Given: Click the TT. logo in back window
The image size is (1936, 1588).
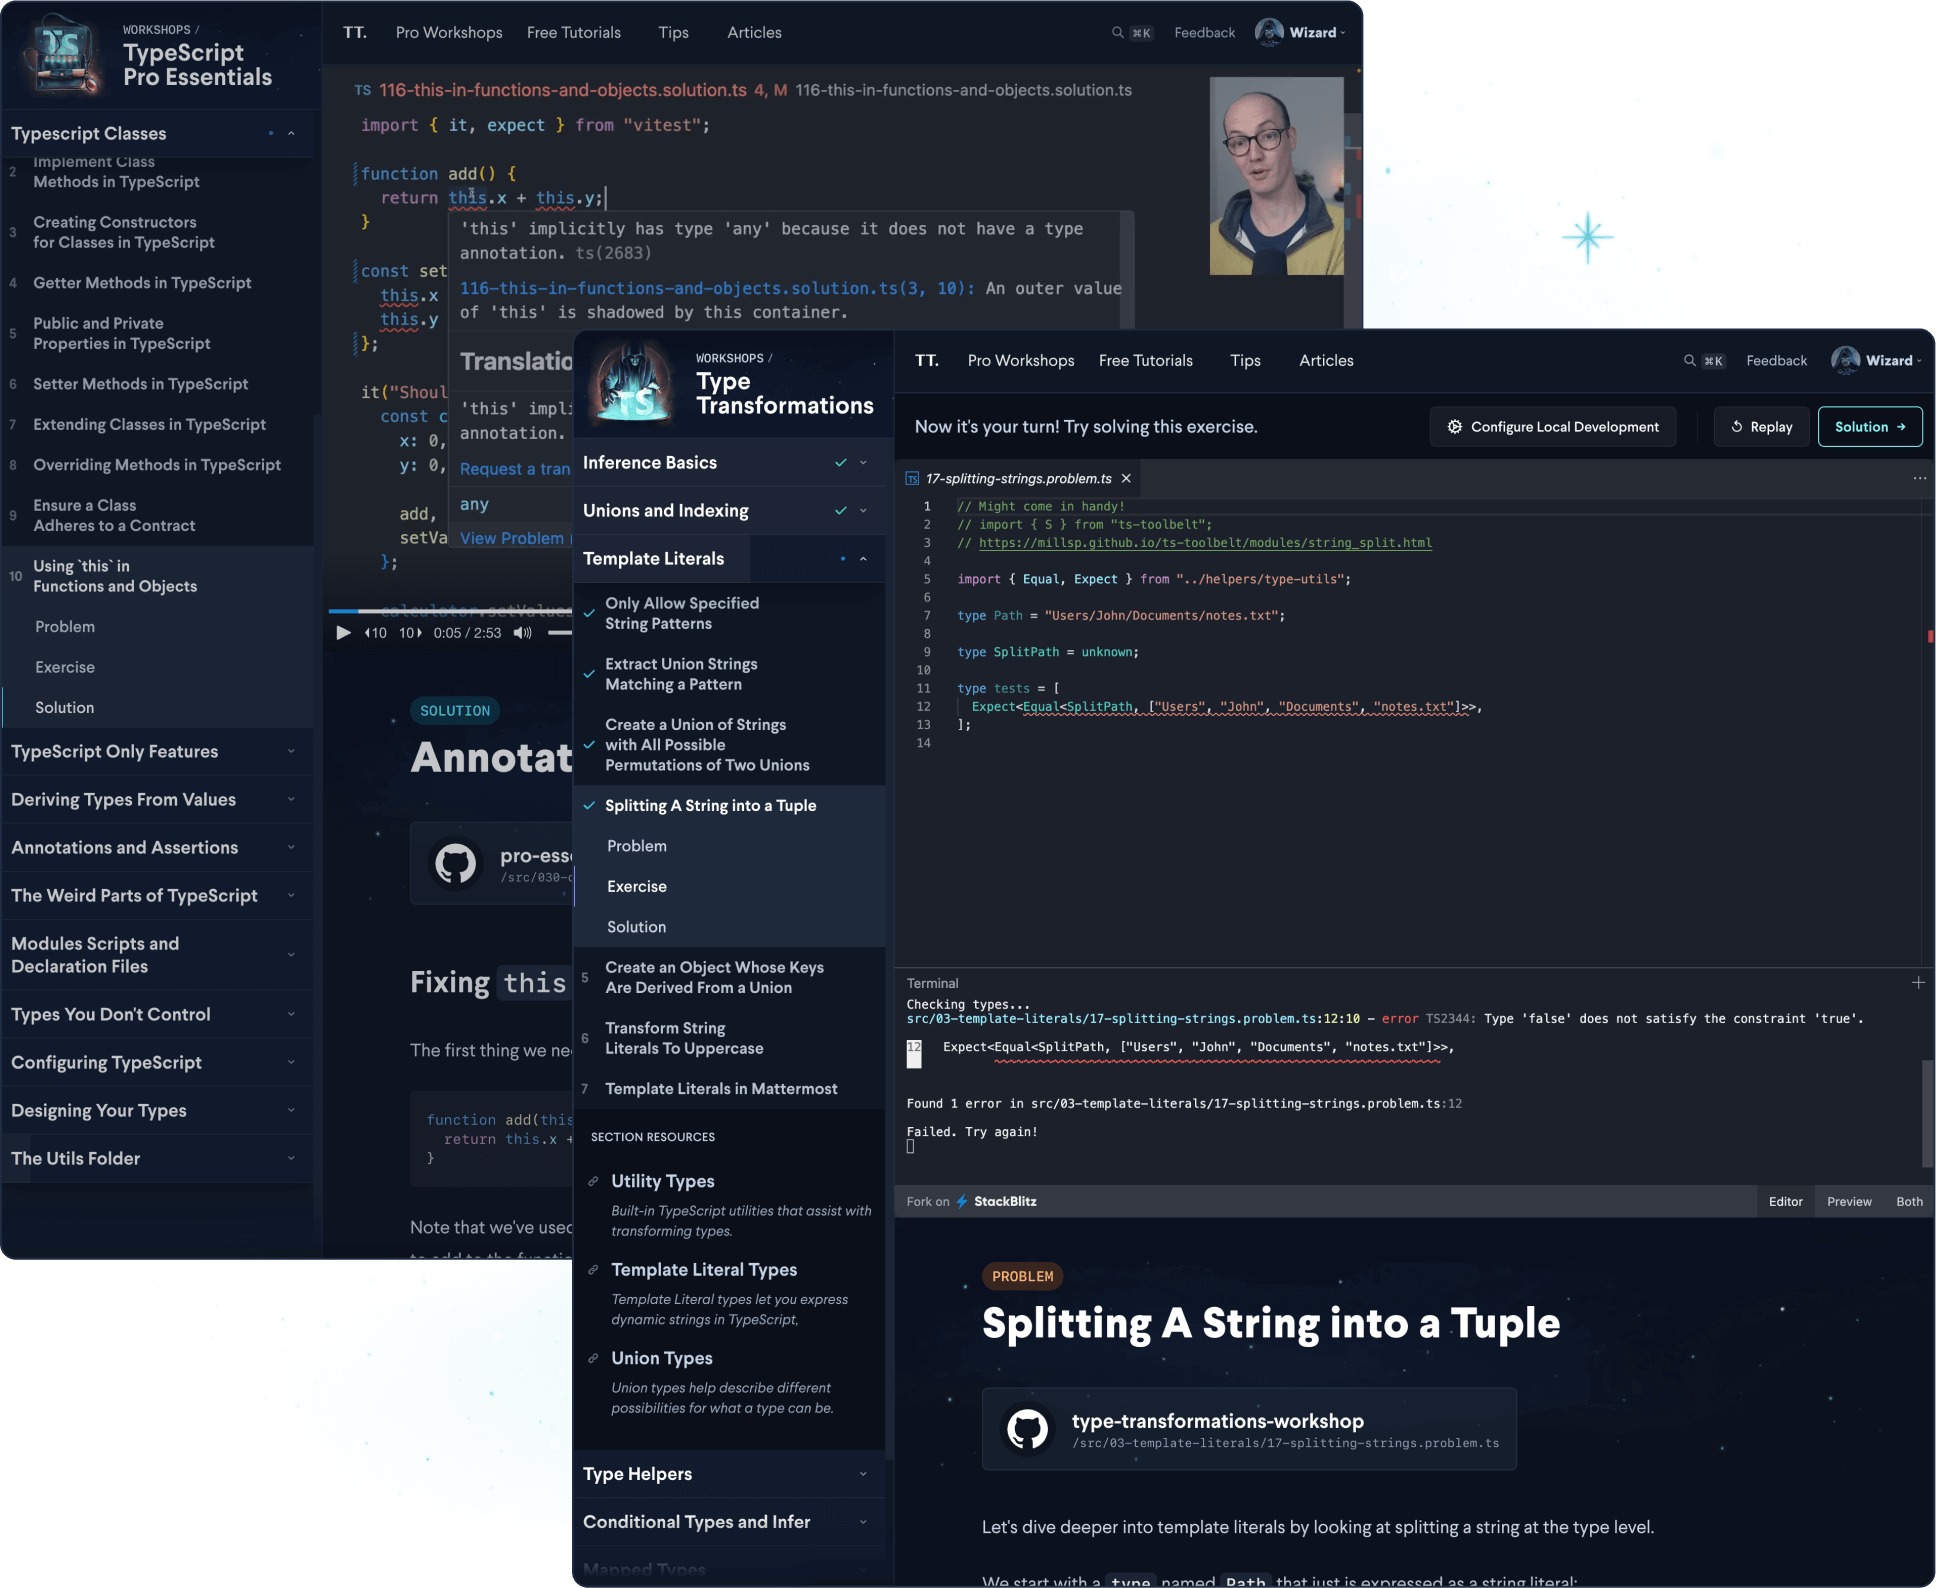Looking at the screenshot, I should [355, 33].
